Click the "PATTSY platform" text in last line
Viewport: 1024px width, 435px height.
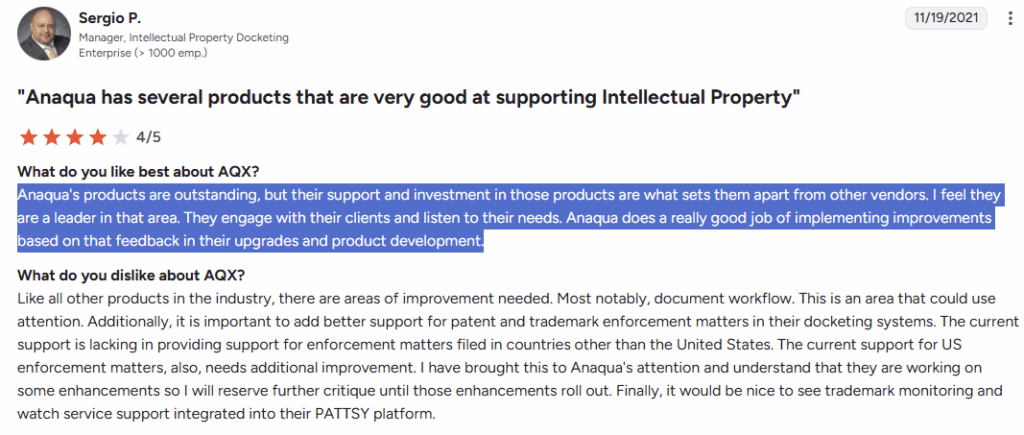(378, 414)
